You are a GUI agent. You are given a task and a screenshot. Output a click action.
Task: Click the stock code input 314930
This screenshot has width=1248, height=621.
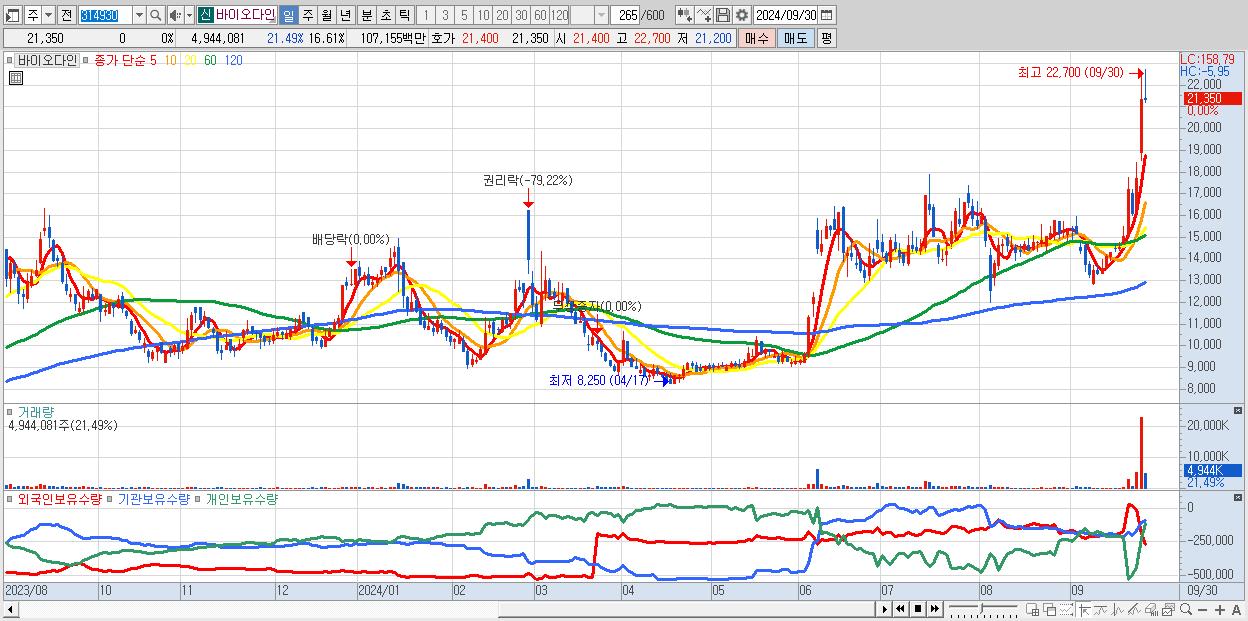(106, 16)
